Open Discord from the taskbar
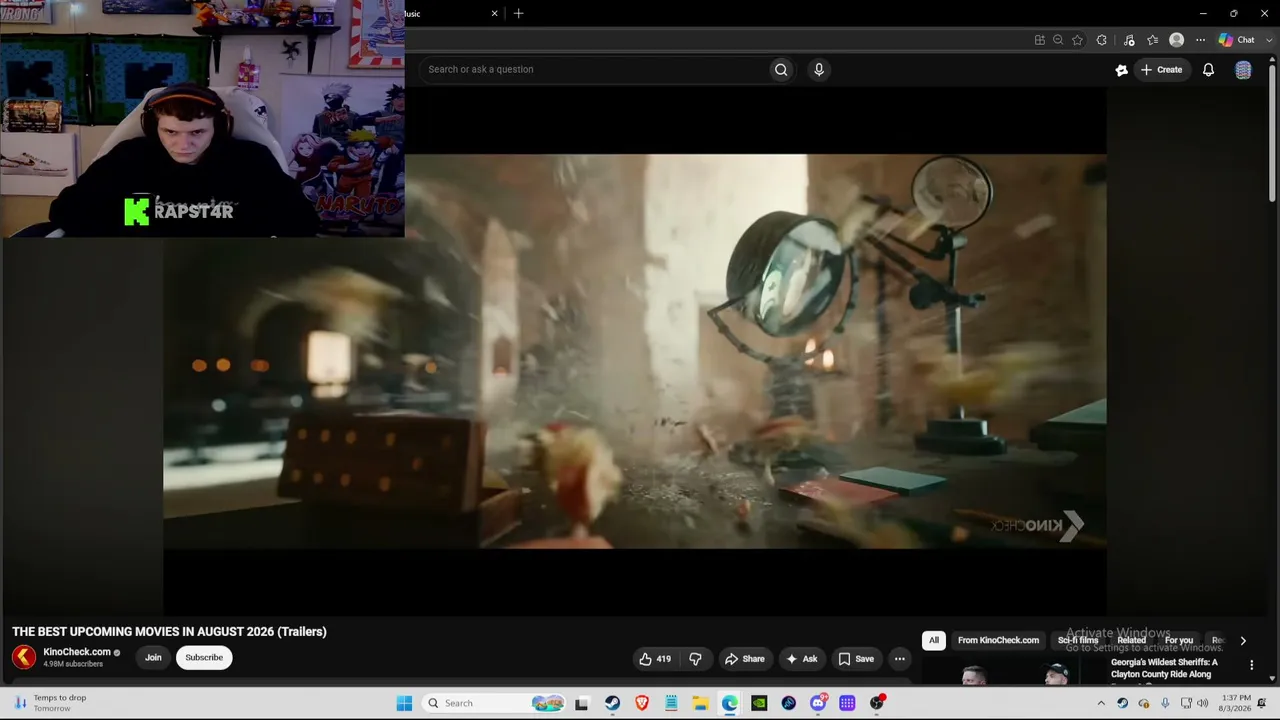 tap(818, 703)
